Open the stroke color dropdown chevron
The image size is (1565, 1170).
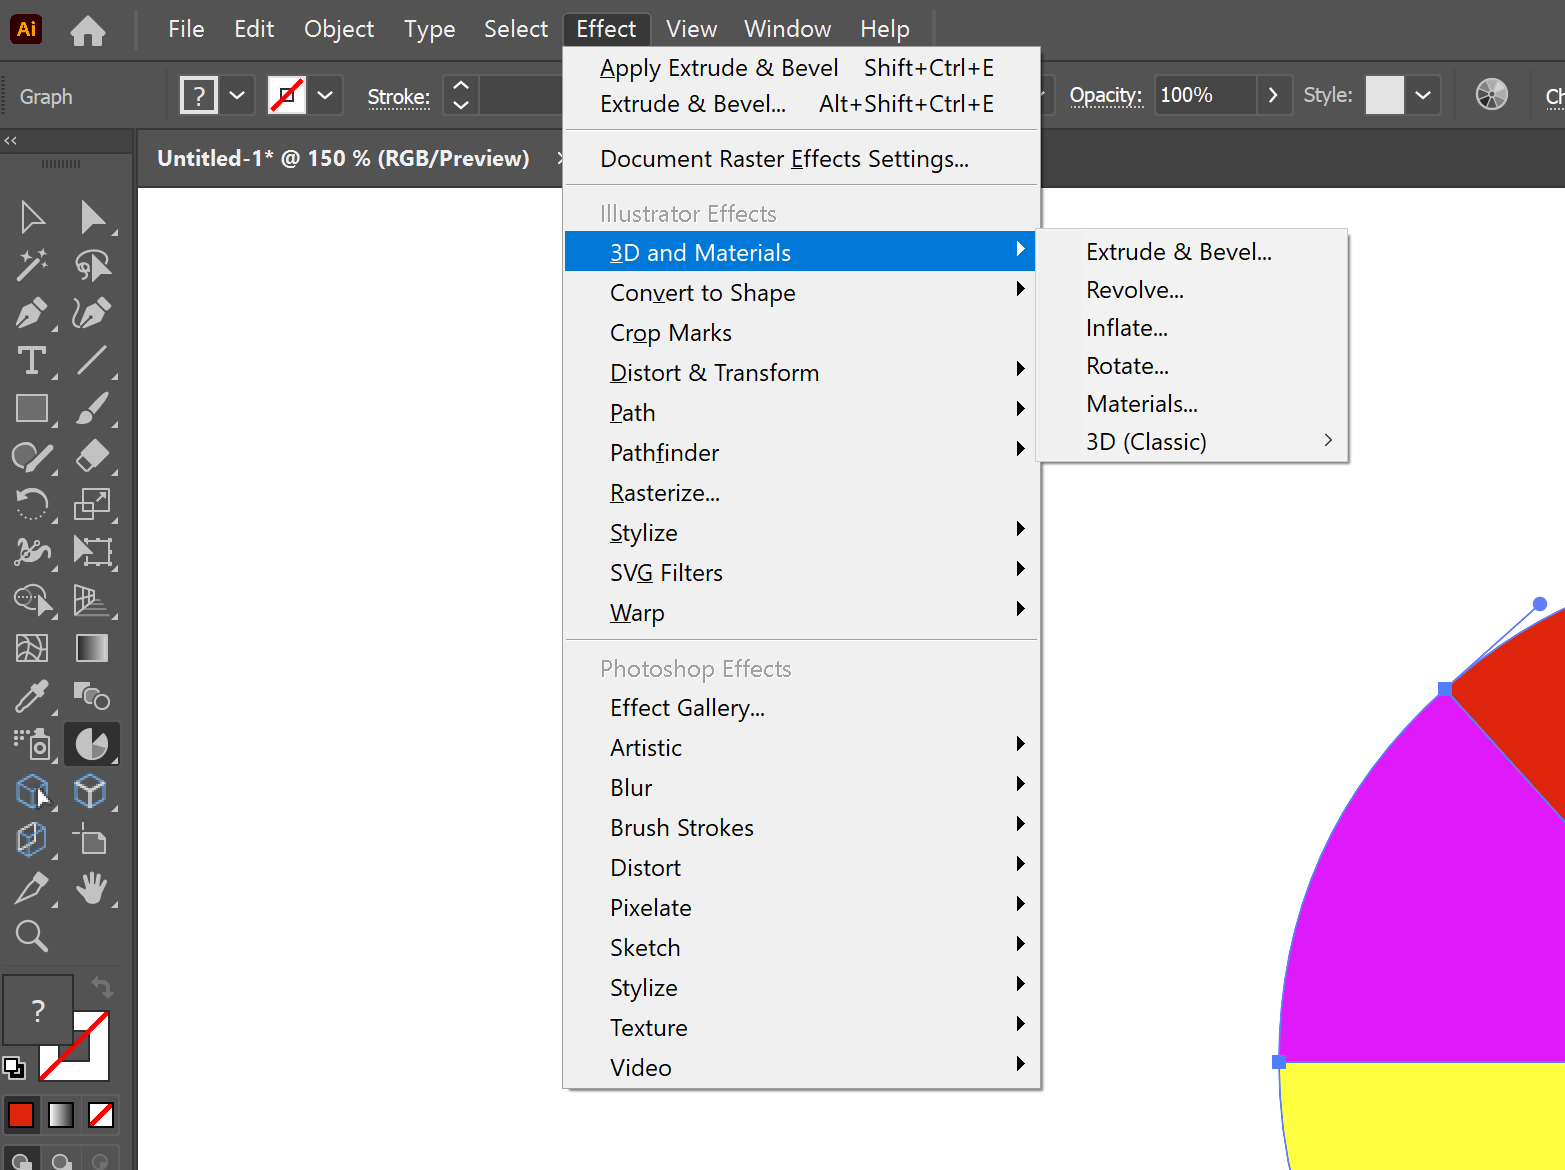(325, 95)
